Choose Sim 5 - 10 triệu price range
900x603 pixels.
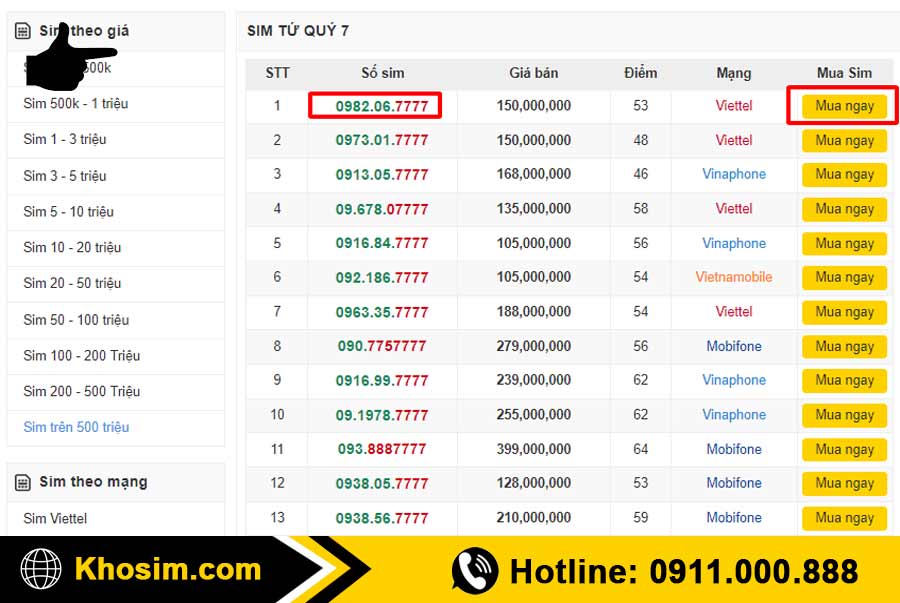69,212
